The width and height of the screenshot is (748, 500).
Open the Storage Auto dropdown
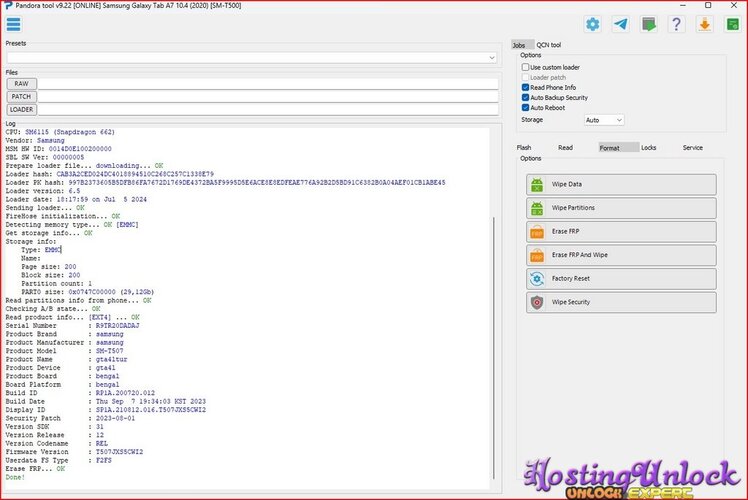(x=604, y=120)
